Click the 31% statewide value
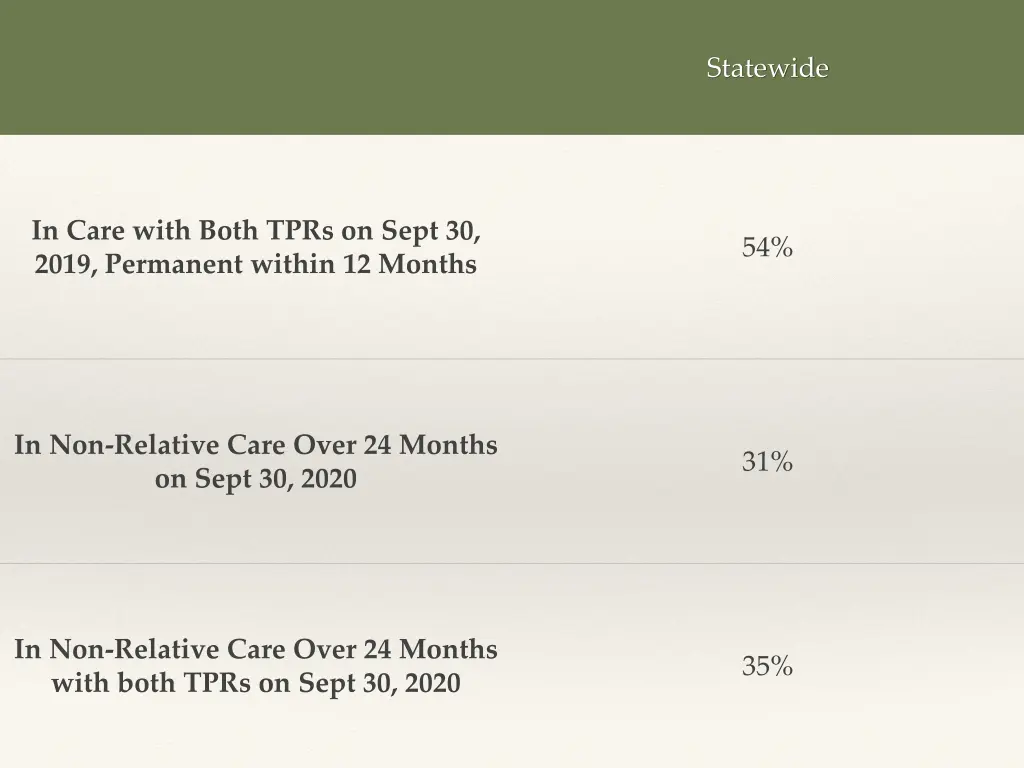 (767, 462)
